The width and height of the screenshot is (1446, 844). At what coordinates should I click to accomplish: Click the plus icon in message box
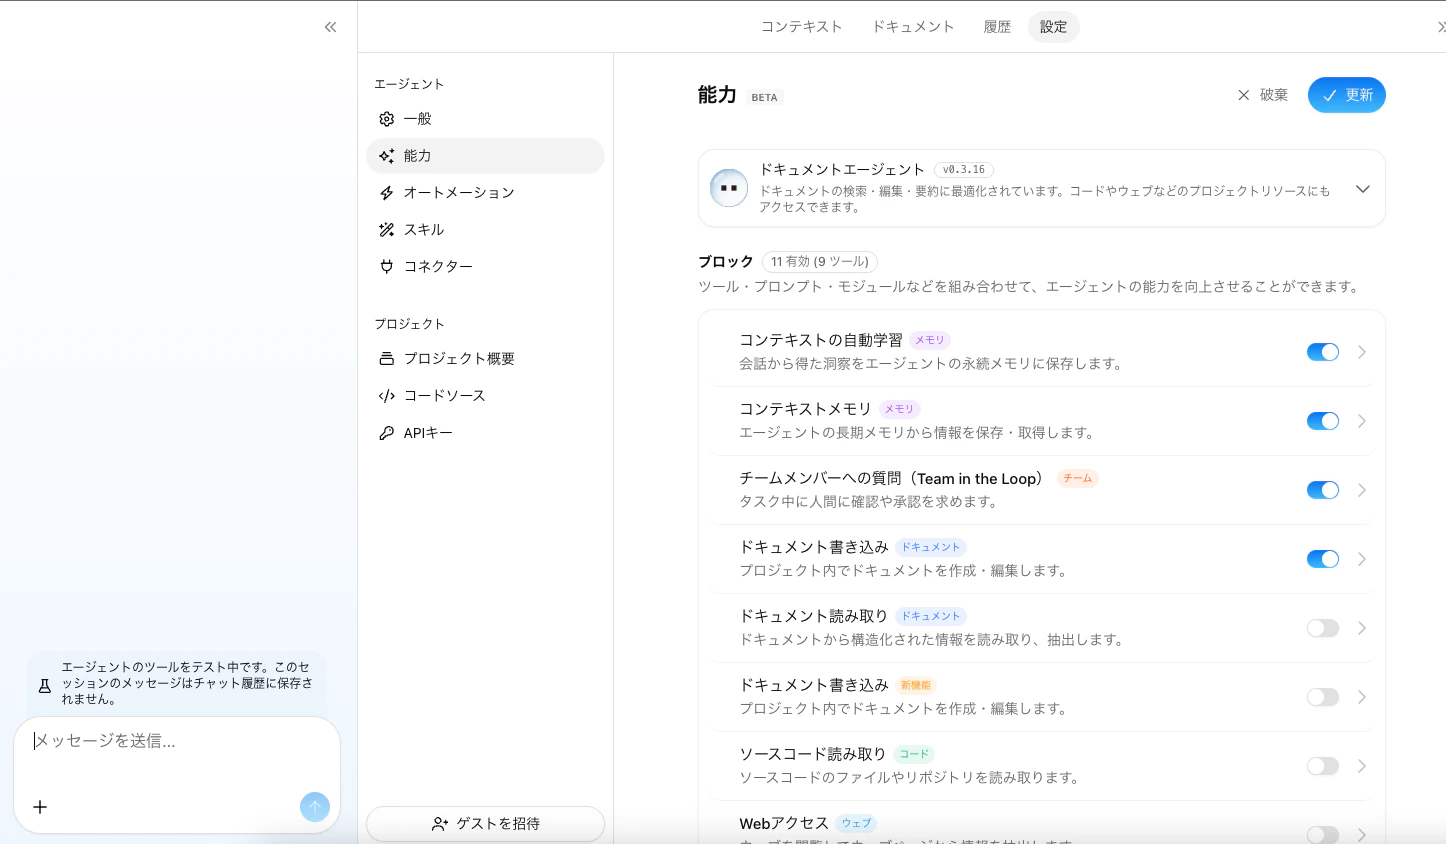(40, 807)
